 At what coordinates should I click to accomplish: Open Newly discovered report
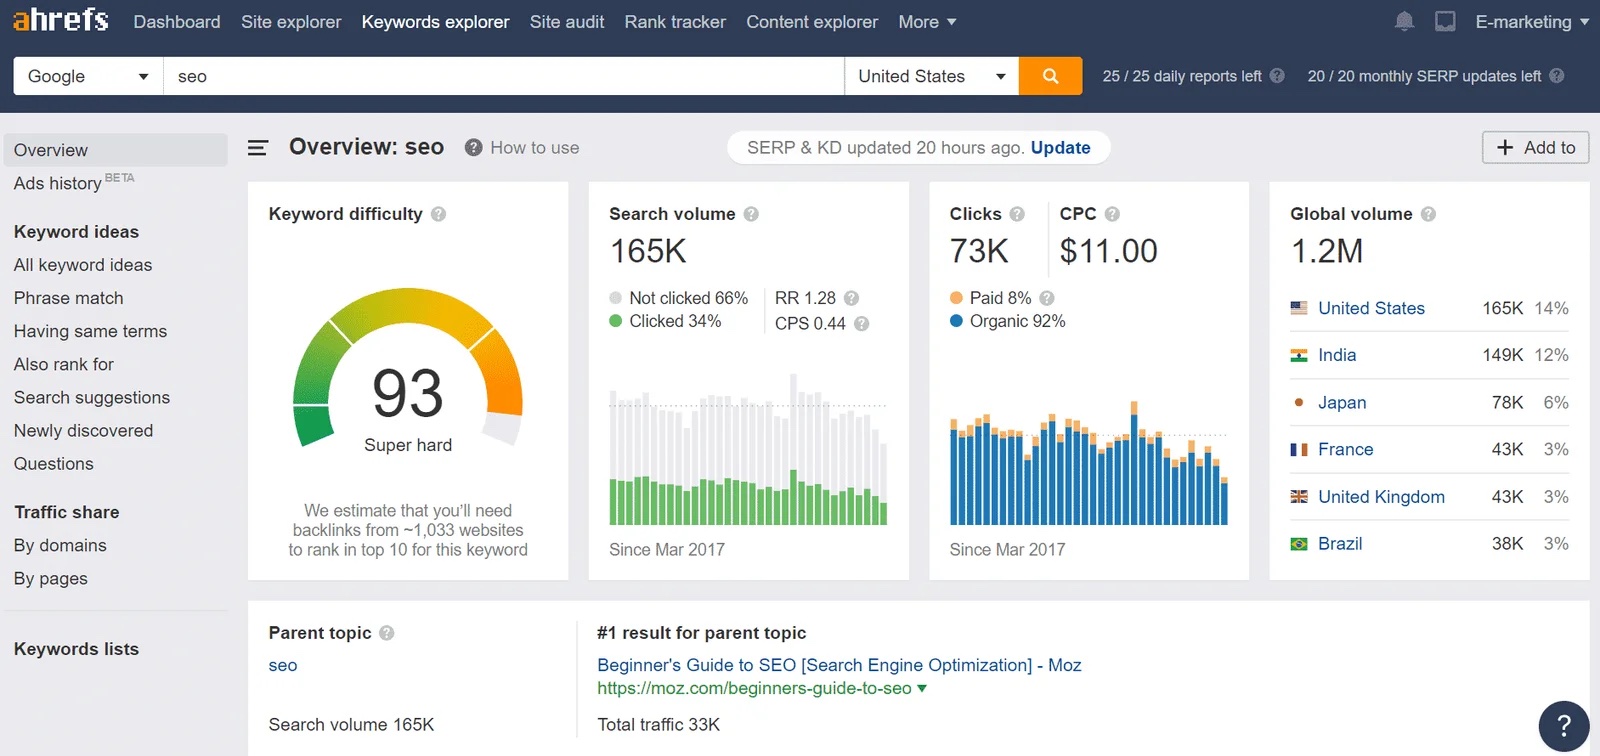pyautogui.click(x=83, y=430)
